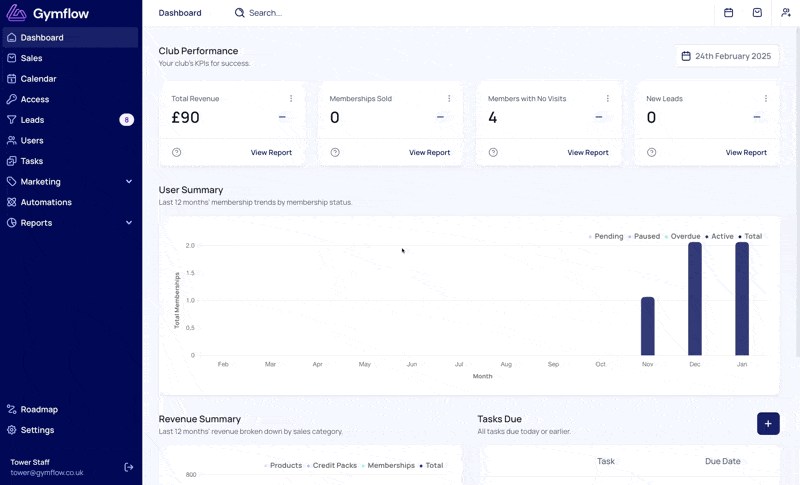Click the add user icon top right
800x485 pixels.
pyautogui.click(x=786, y=13)
